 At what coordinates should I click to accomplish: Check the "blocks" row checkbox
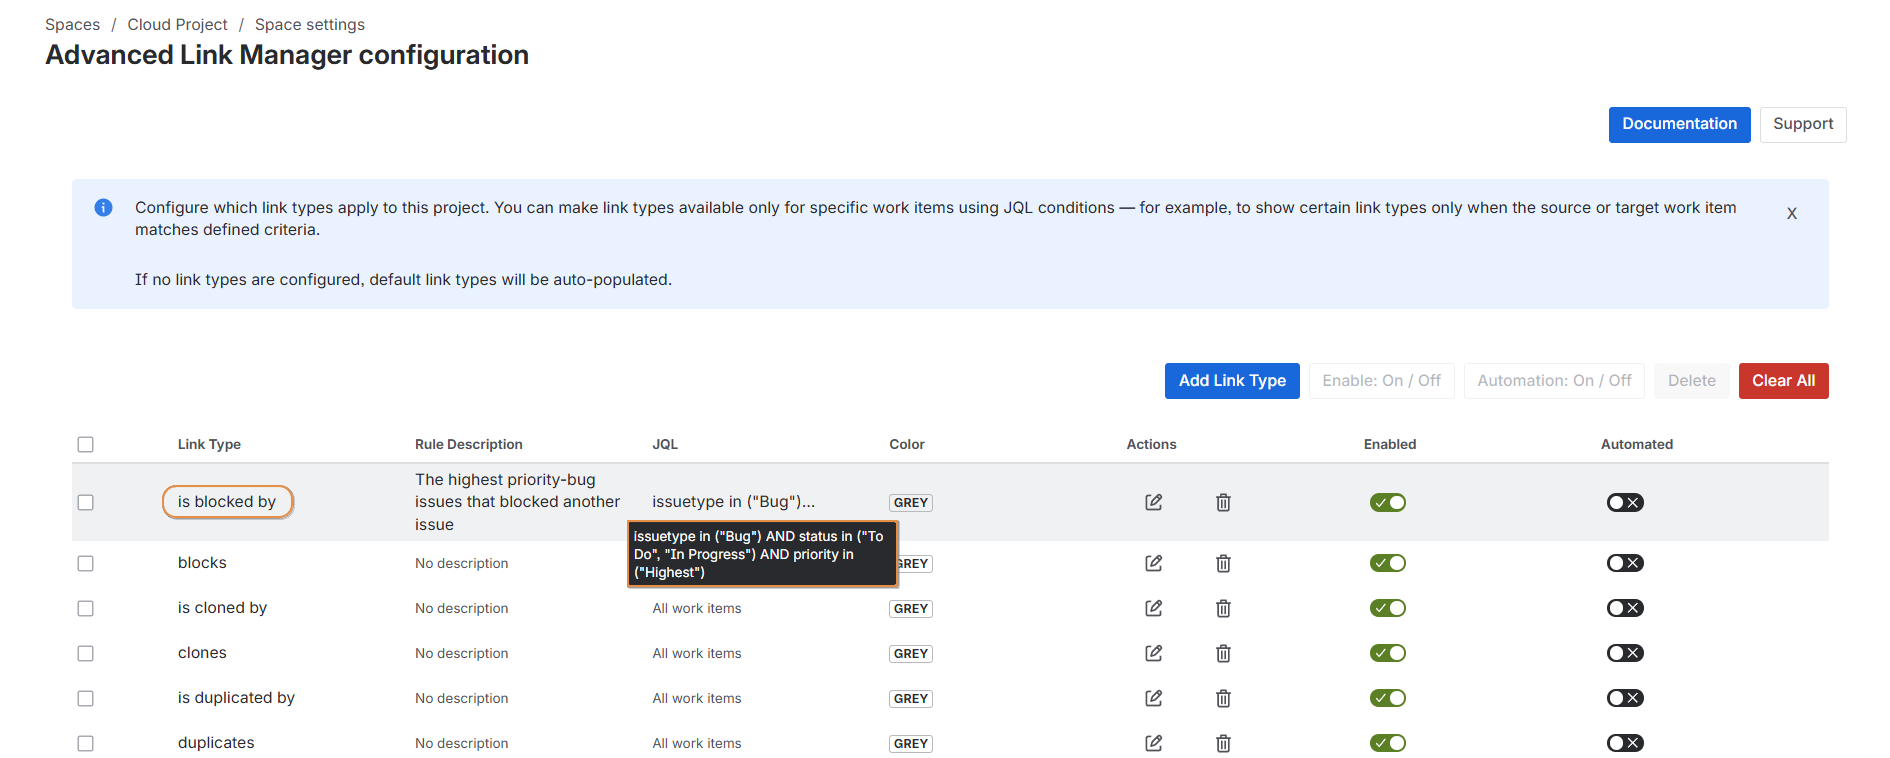[x=86, y=563]
